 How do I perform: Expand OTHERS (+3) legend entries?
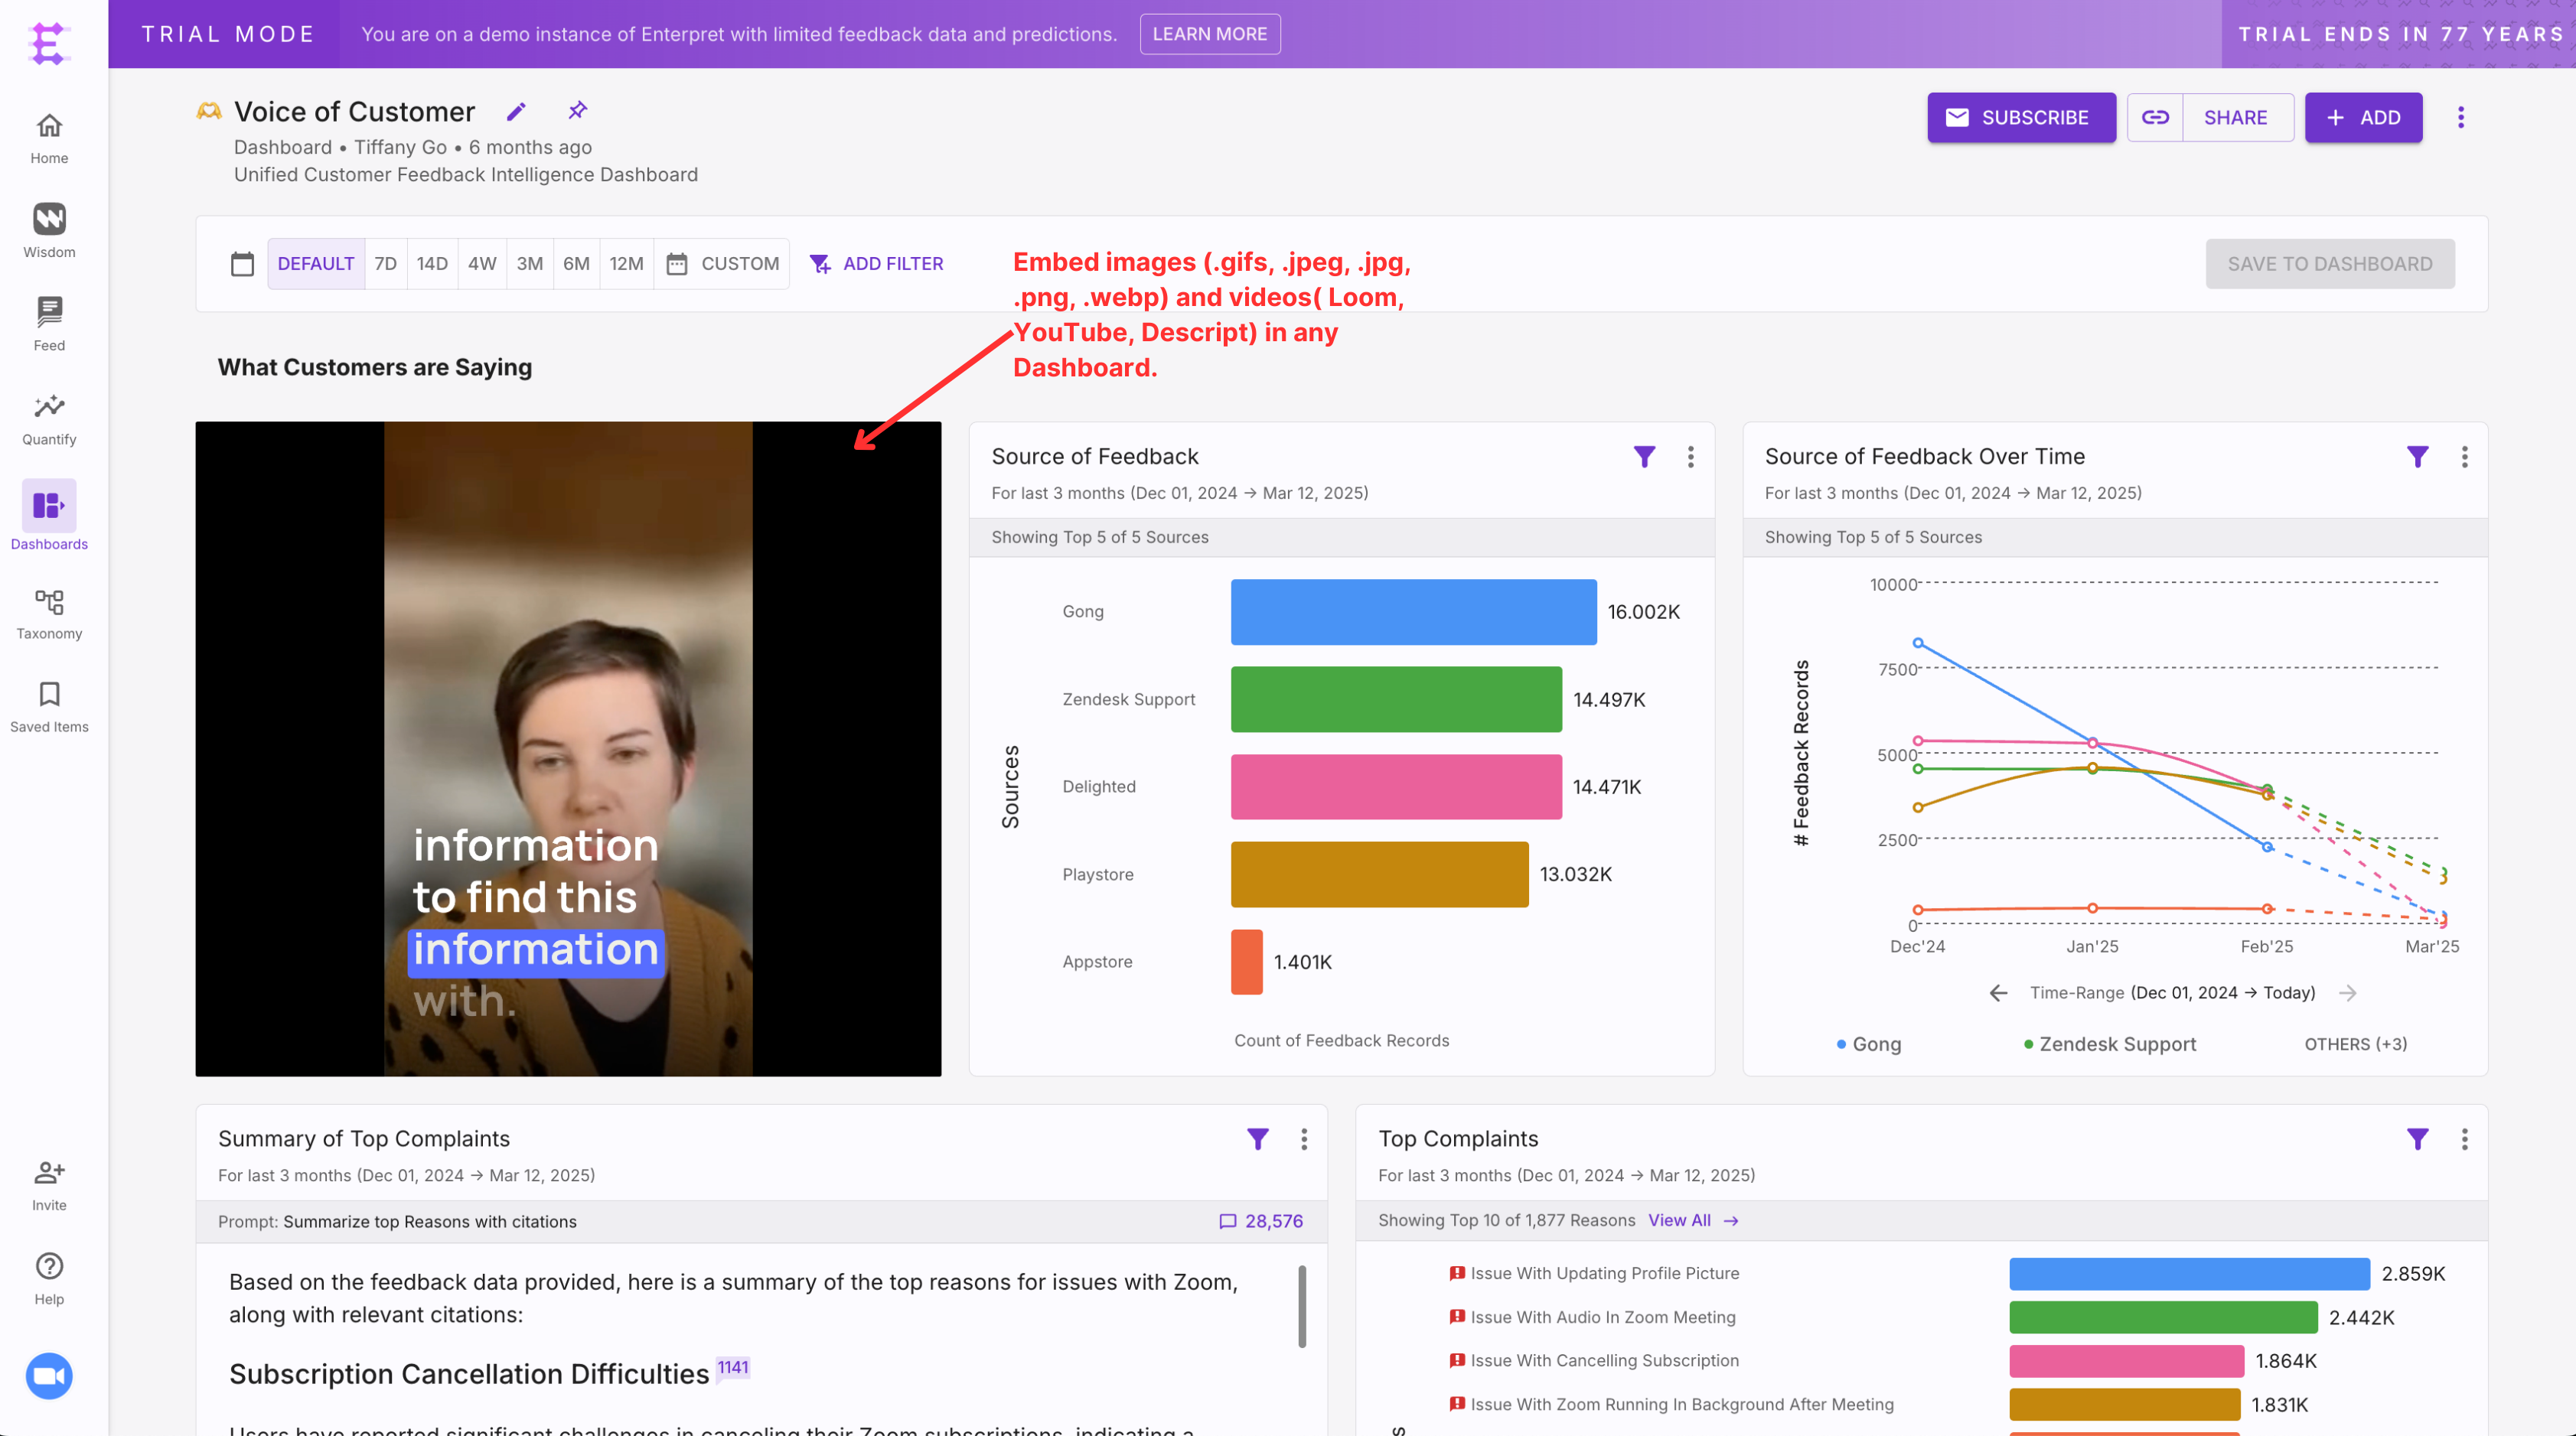(2355, 1043)
